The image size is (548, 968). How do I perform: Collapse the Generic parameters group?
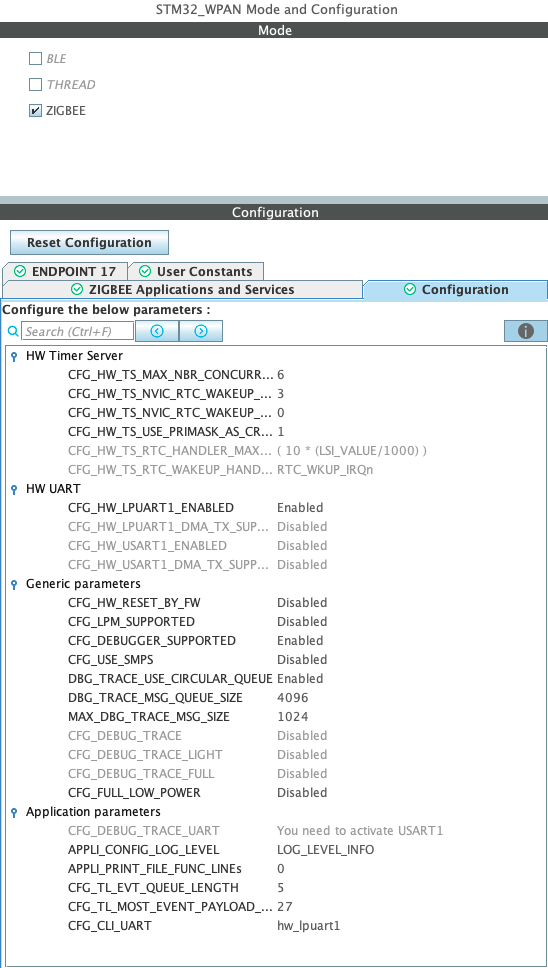[14, 585]
